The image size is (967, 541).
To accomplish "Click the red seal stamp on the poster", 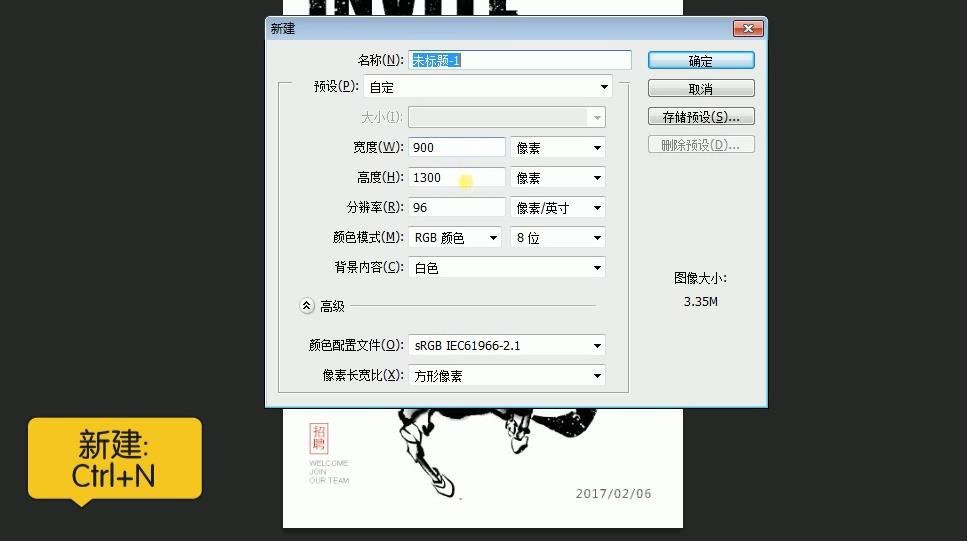I will coord(319,439).
